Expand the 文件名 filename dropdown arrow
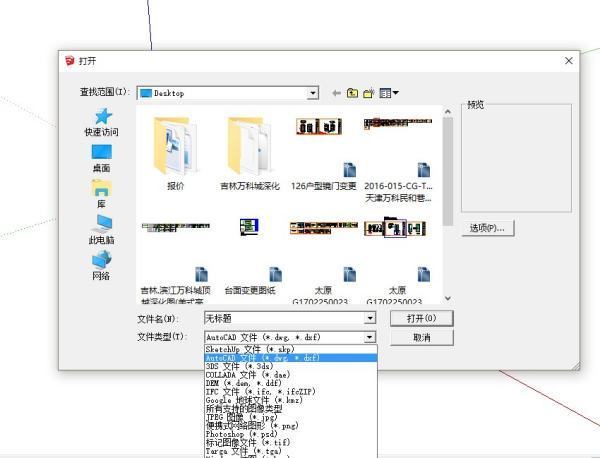The image size is (600, 458). [x=370, y=318]
